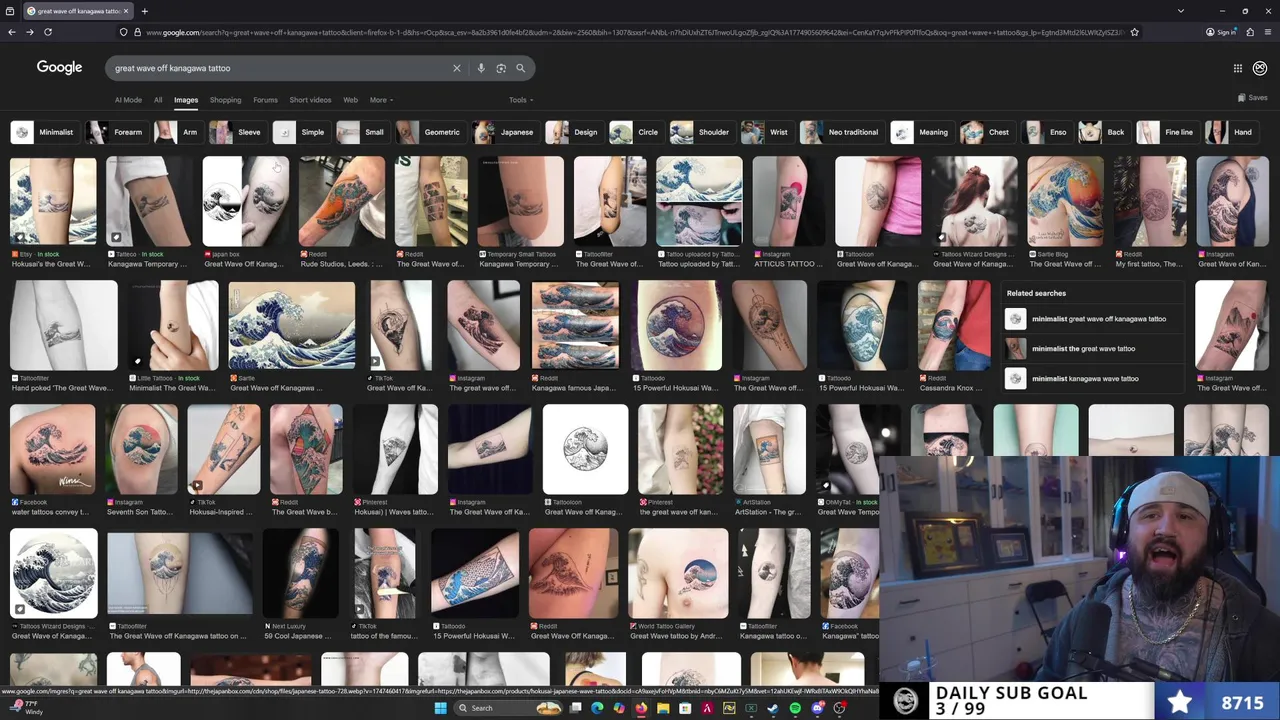The image size is (1280, 720).
Task: Switch to the Short videos tab
Action: (310, 100)
